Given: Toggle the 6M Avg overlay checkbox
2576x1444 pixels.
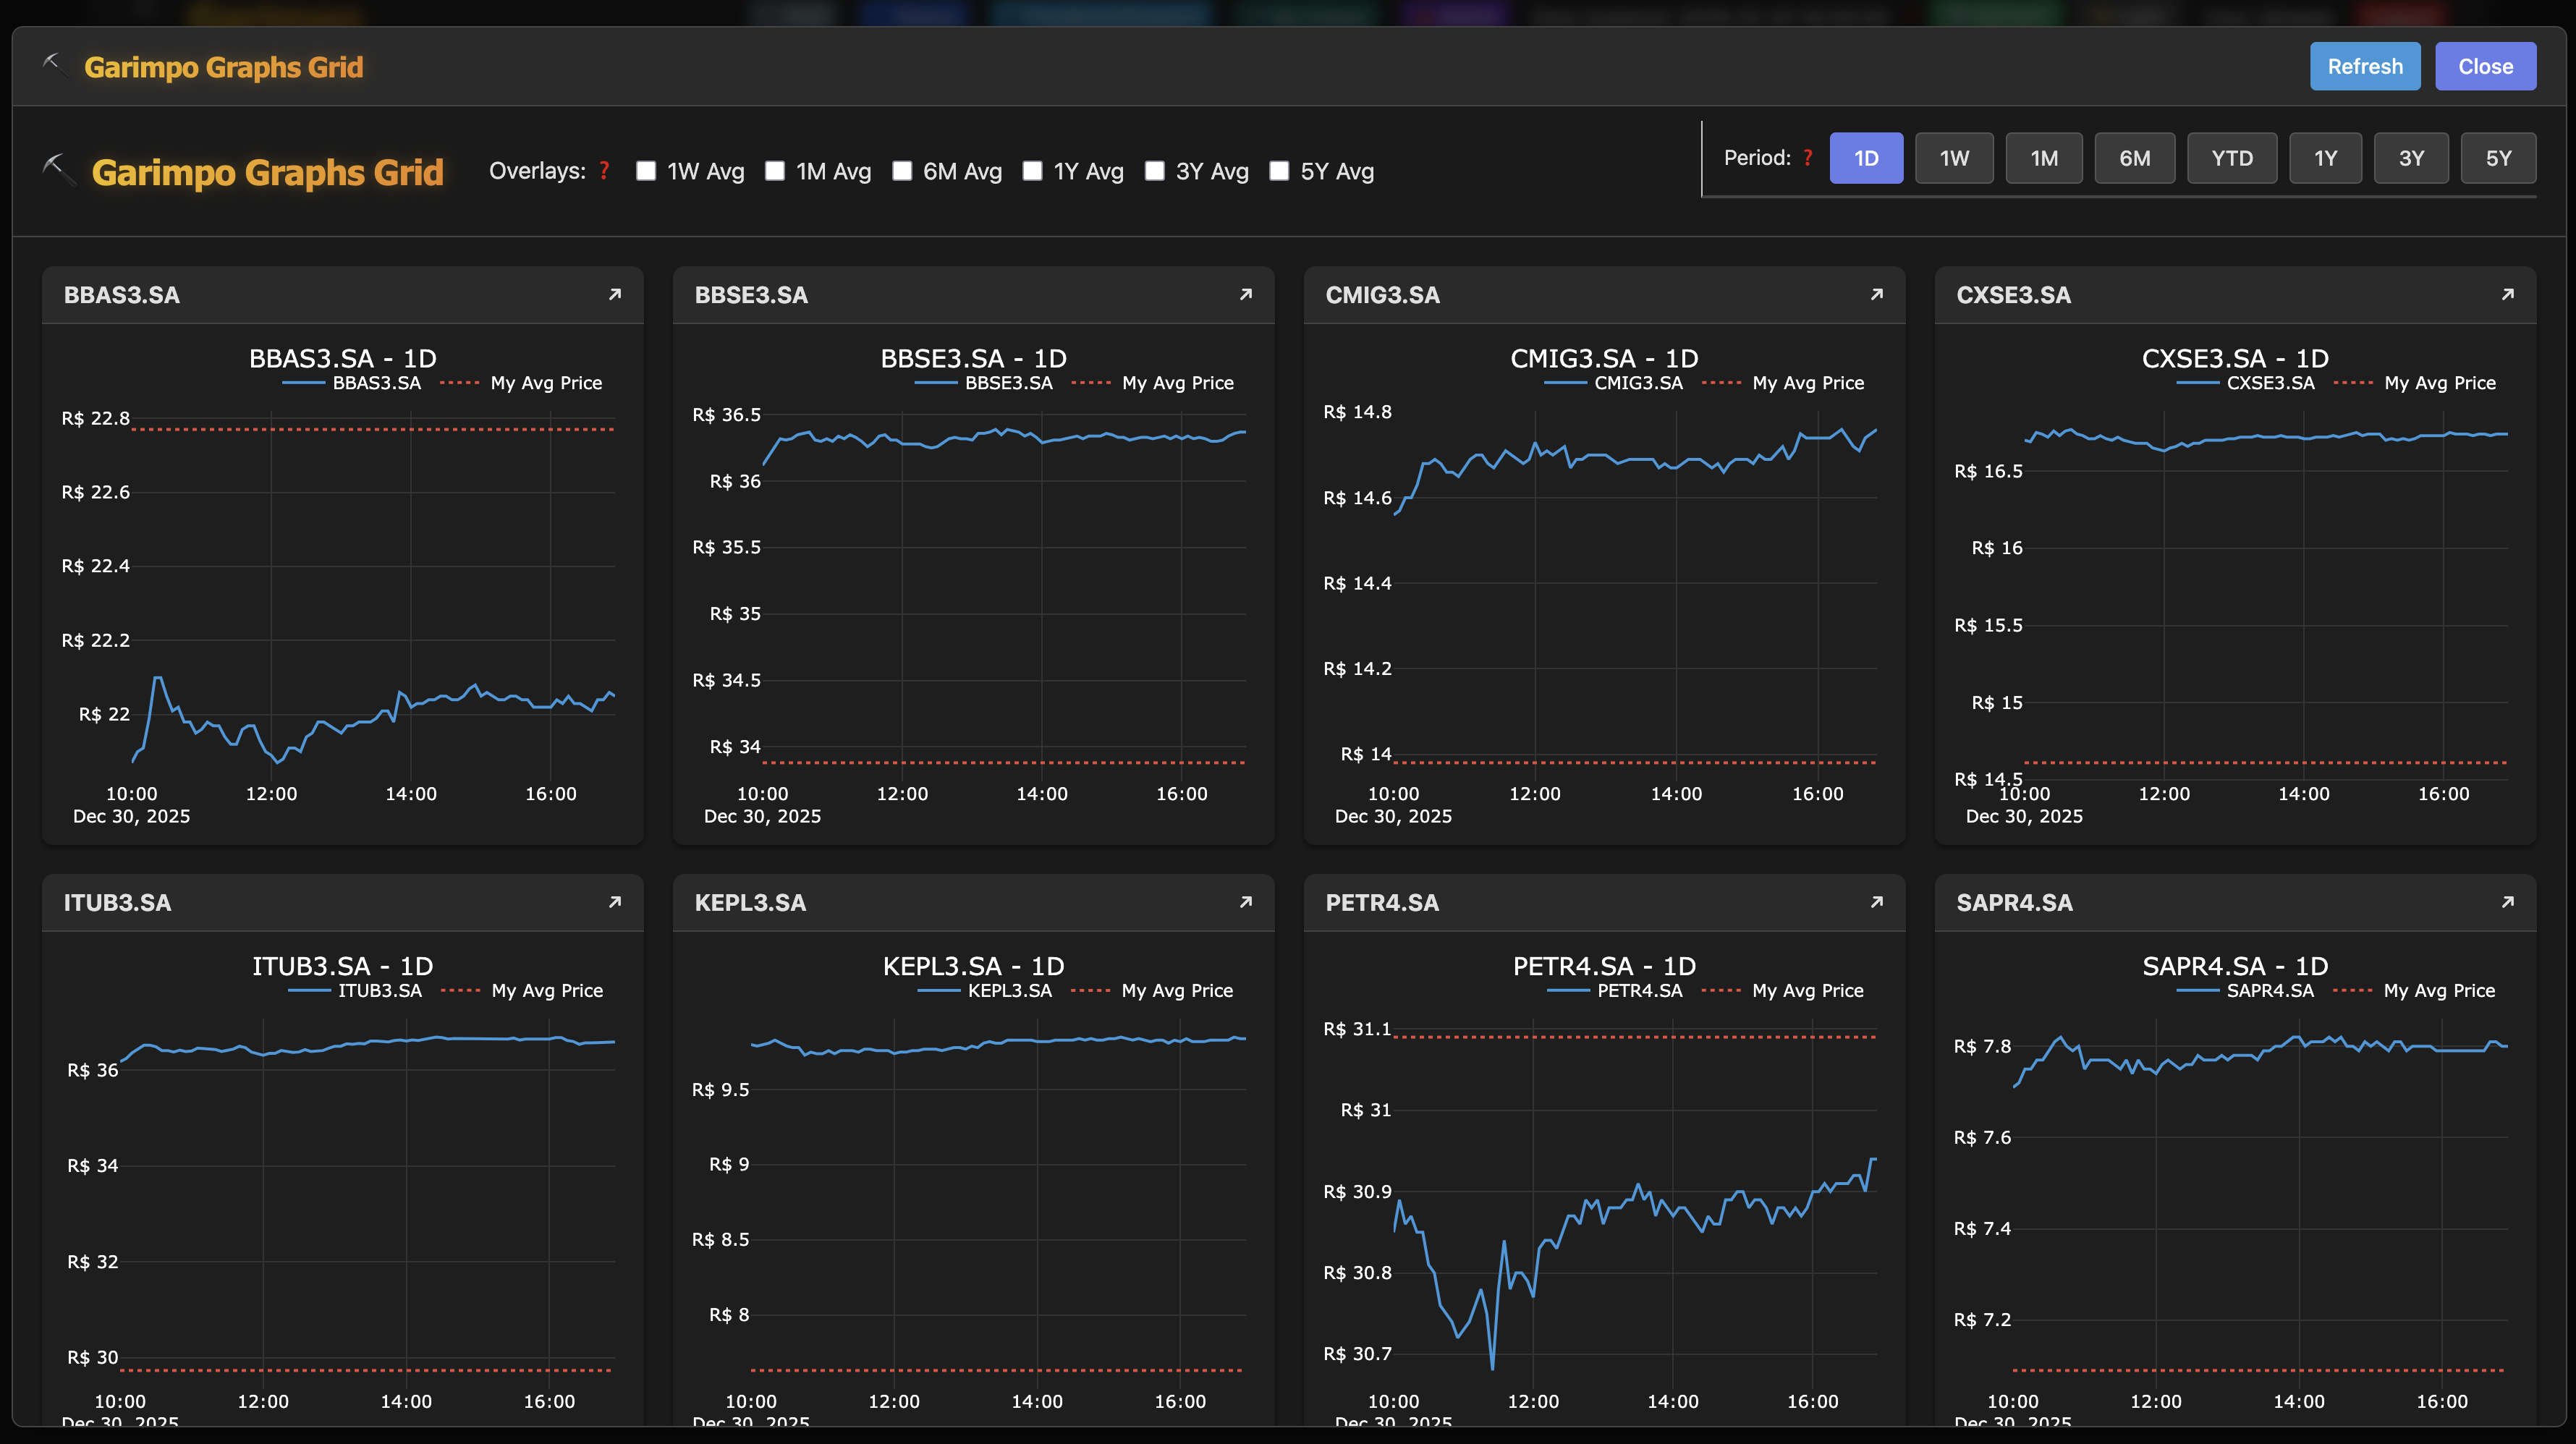Looking at the screenshot, I should pos(902,171).
